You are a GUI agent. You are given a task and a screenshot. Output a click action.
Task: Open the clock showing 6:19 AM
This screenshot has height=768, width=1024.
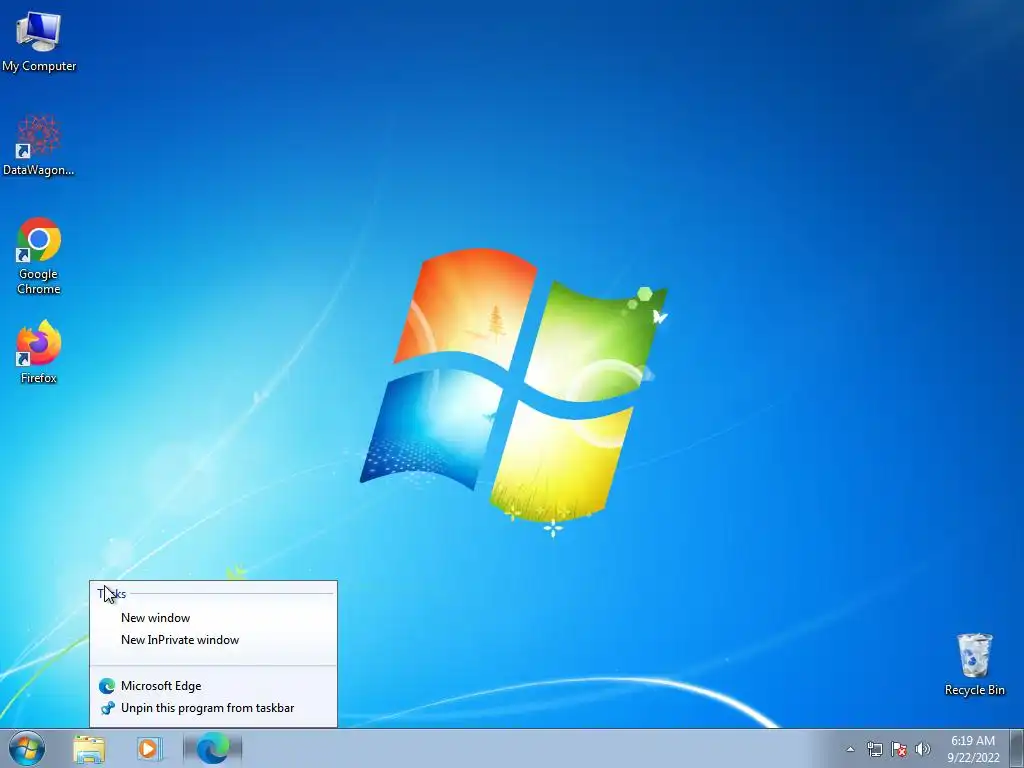point(973,749)
